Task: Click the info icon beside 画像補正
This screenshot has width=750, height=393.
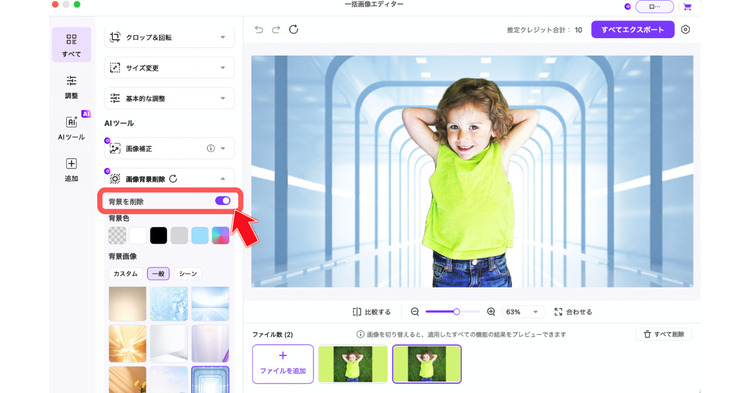Action: pos(210,148)
